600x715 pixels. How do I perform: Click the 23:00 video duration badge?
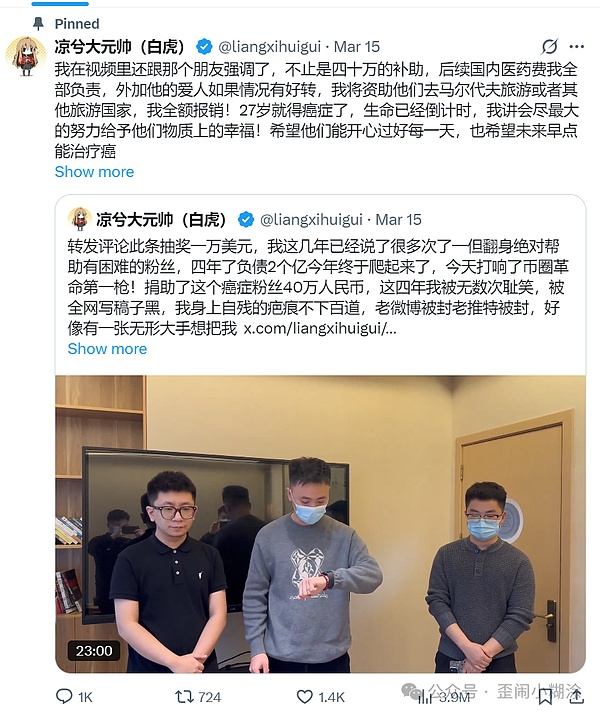(94, 650)
